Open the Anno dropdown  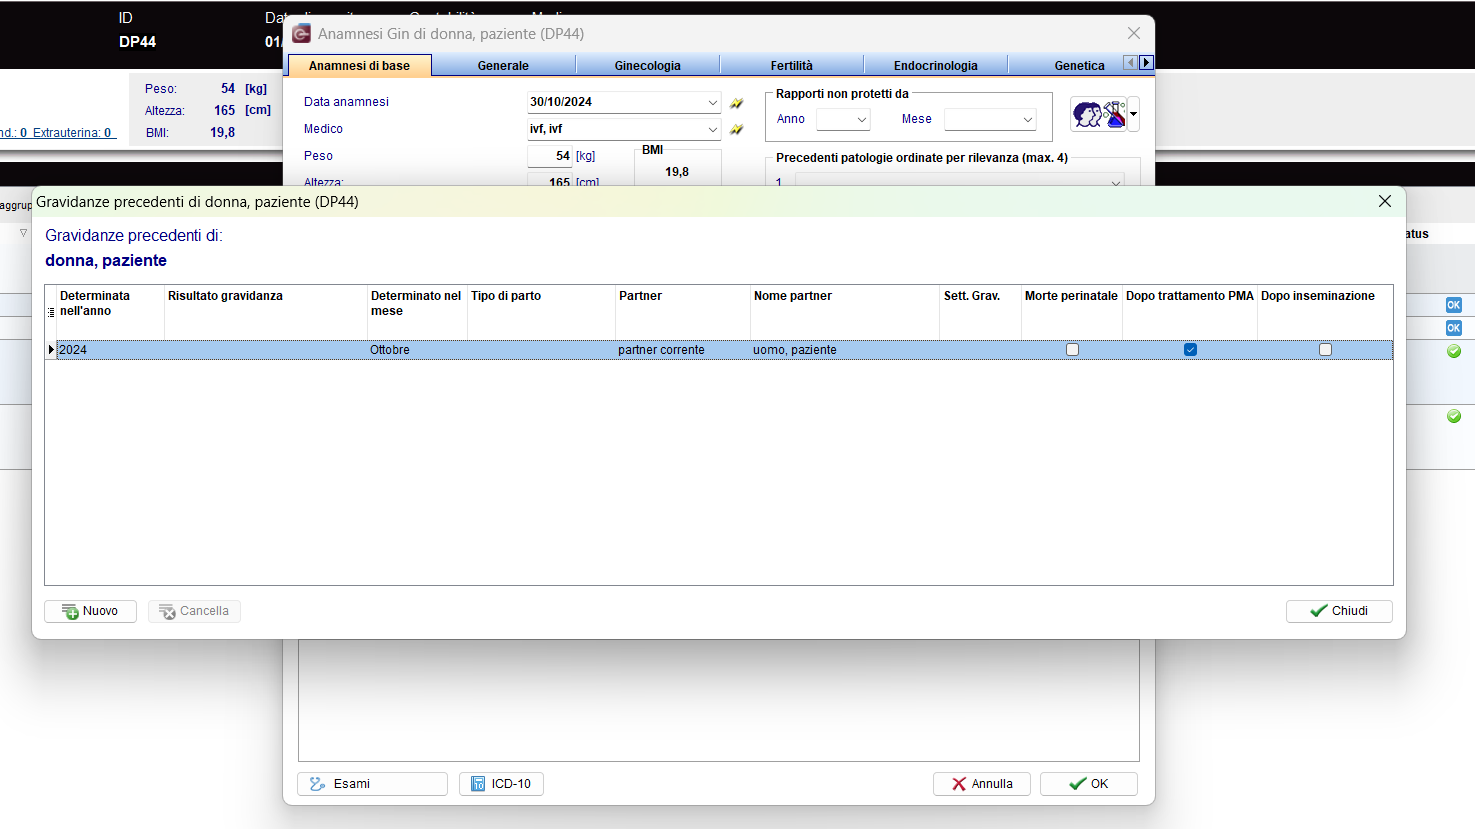861,119
